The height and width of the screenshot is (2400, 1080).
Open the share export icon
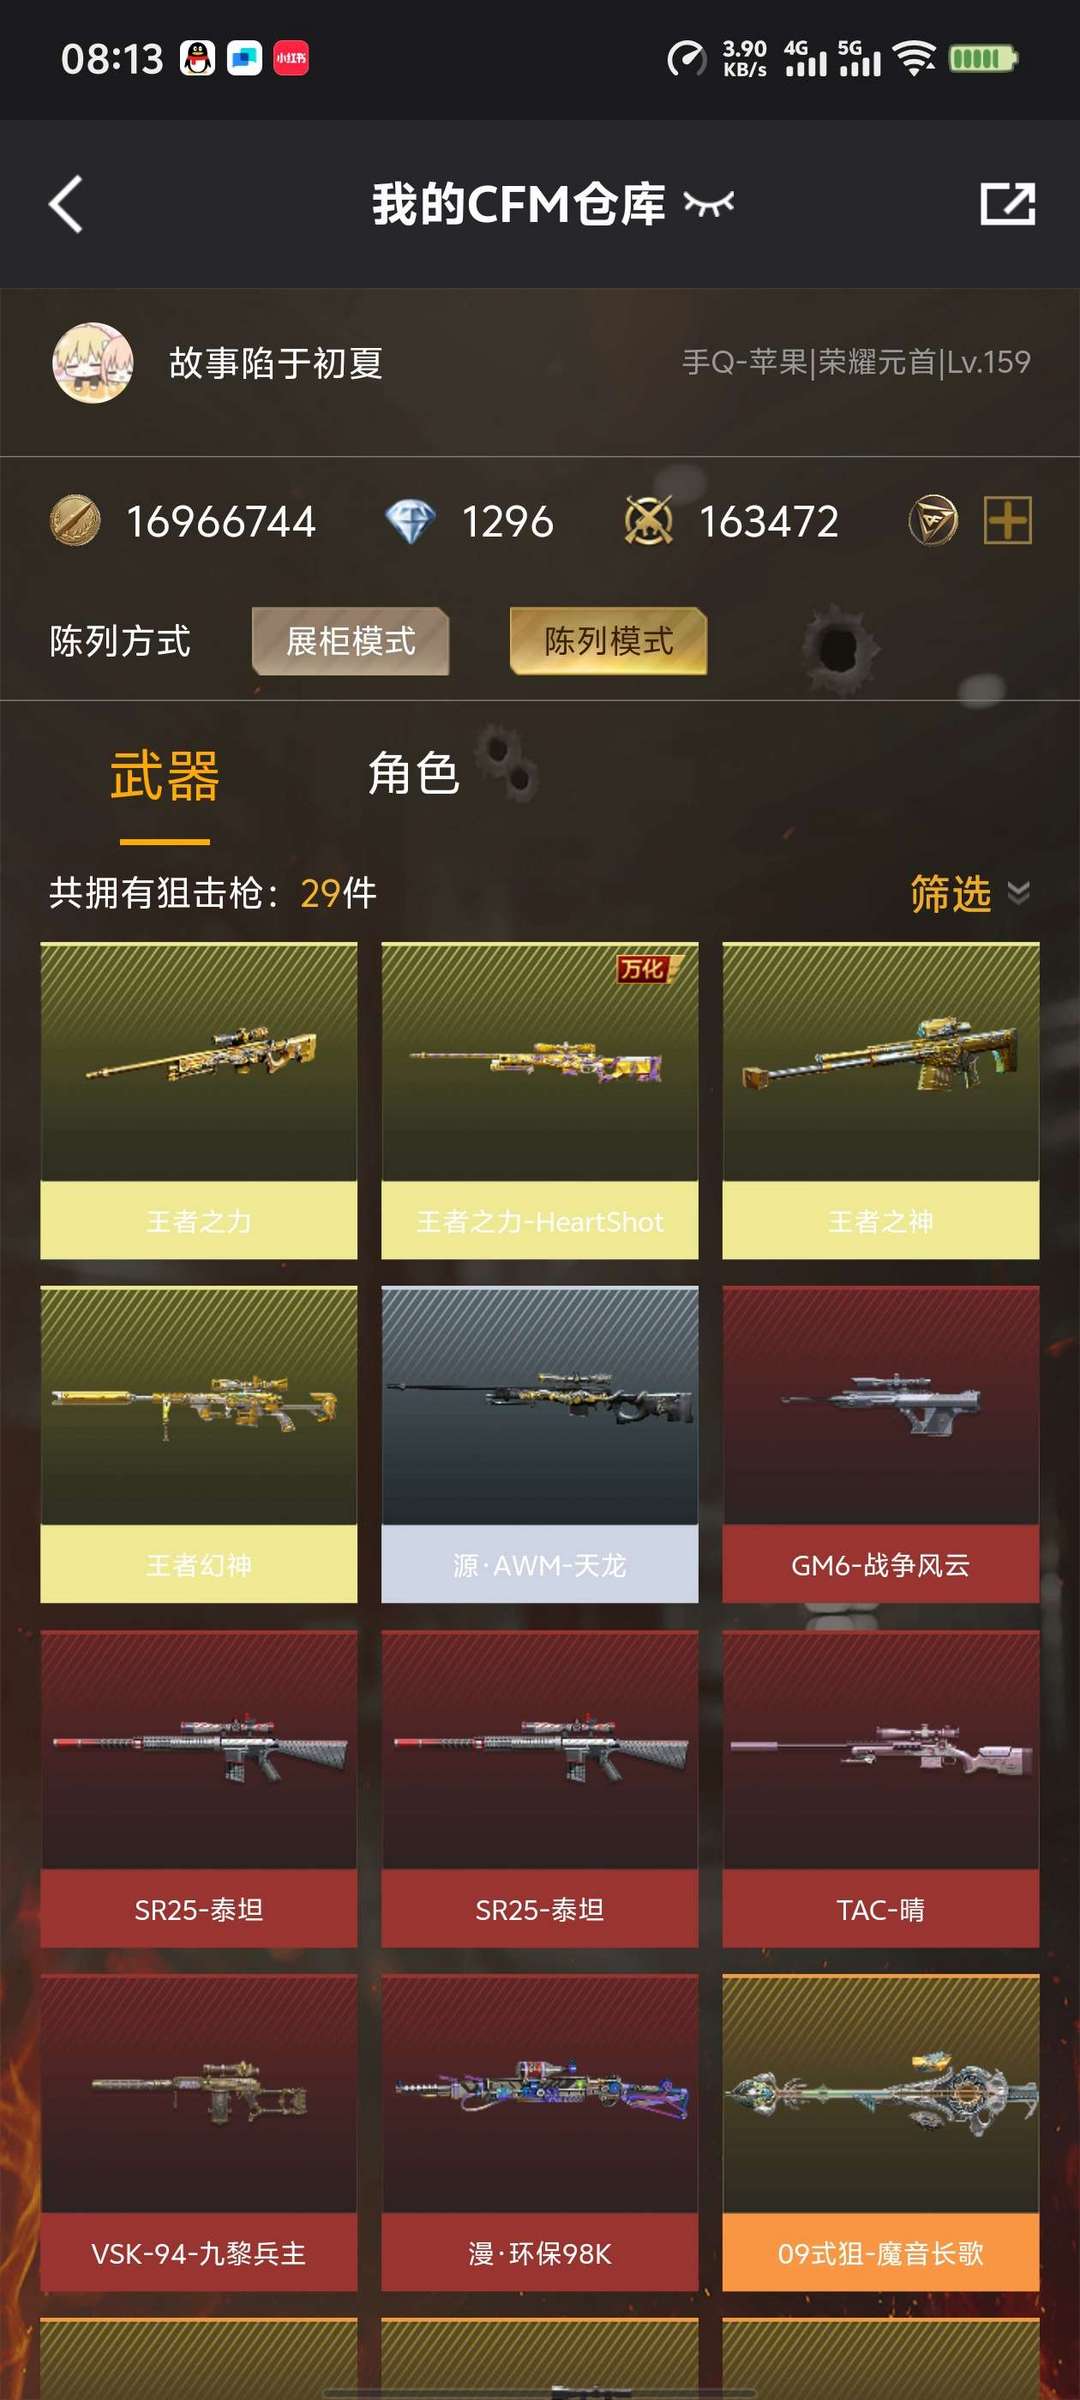pos(1007,204)
